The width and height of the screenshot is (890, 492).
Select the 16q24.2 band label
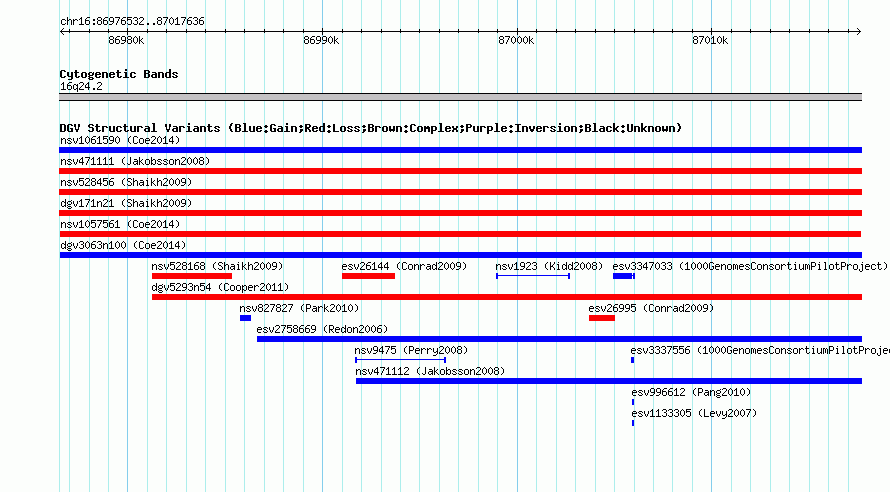click(x=81, y=86)
